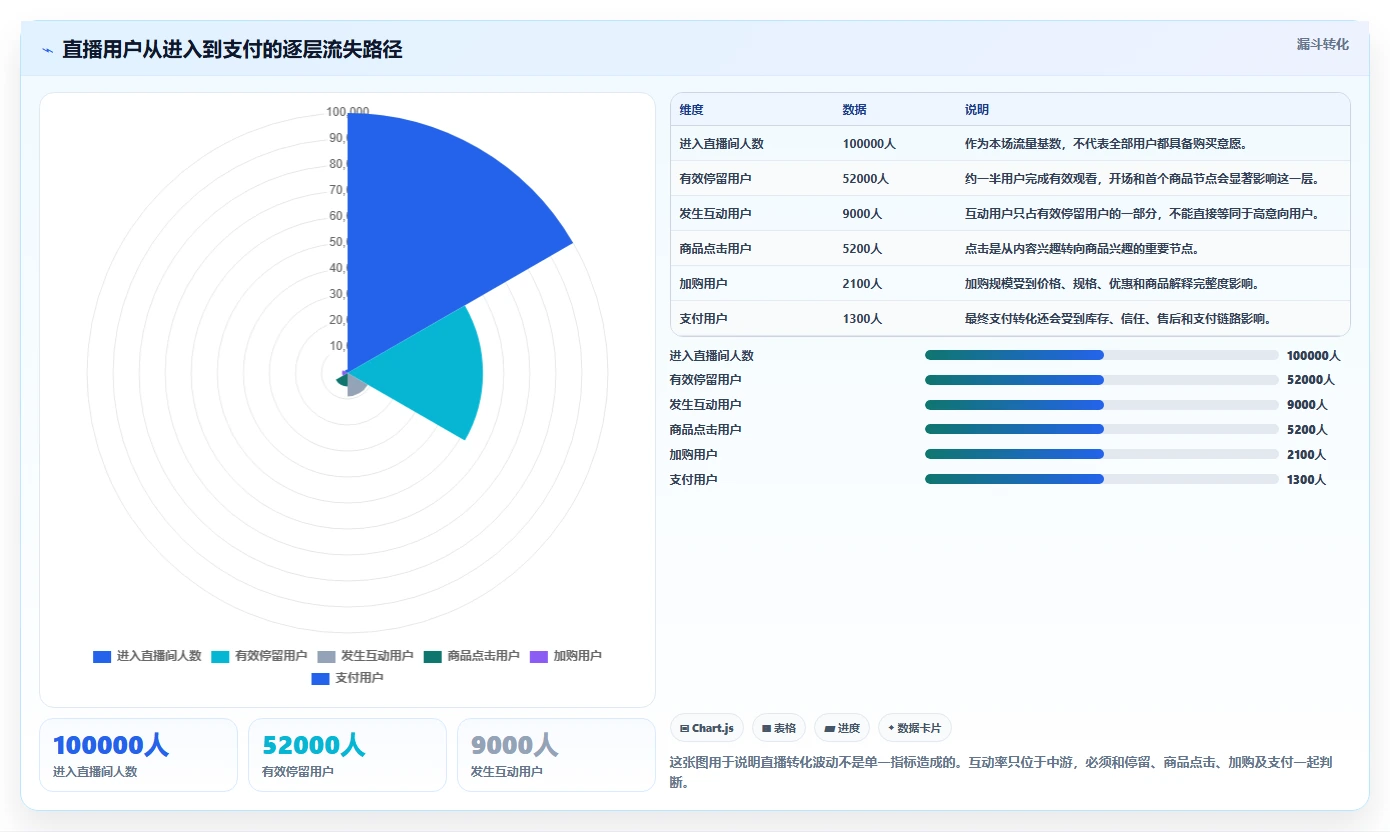Click the progress bar for 有效停留用户
Image resolution: width=1390 pixels, height=832 pixels.
pyautogui.click(x=1101, y=380)
